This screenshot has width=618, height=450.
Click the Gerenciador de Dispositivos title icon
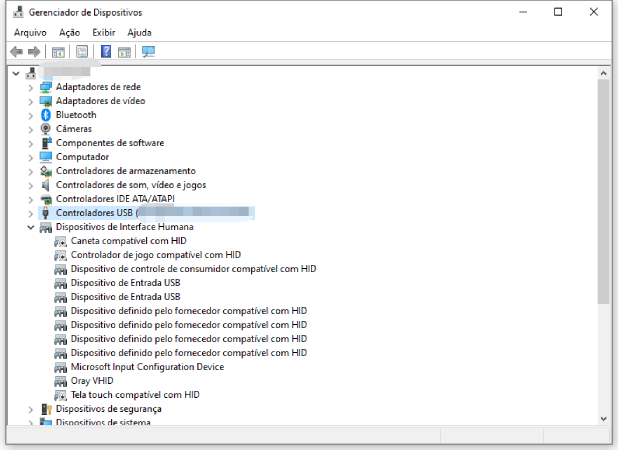click(18, 12)
